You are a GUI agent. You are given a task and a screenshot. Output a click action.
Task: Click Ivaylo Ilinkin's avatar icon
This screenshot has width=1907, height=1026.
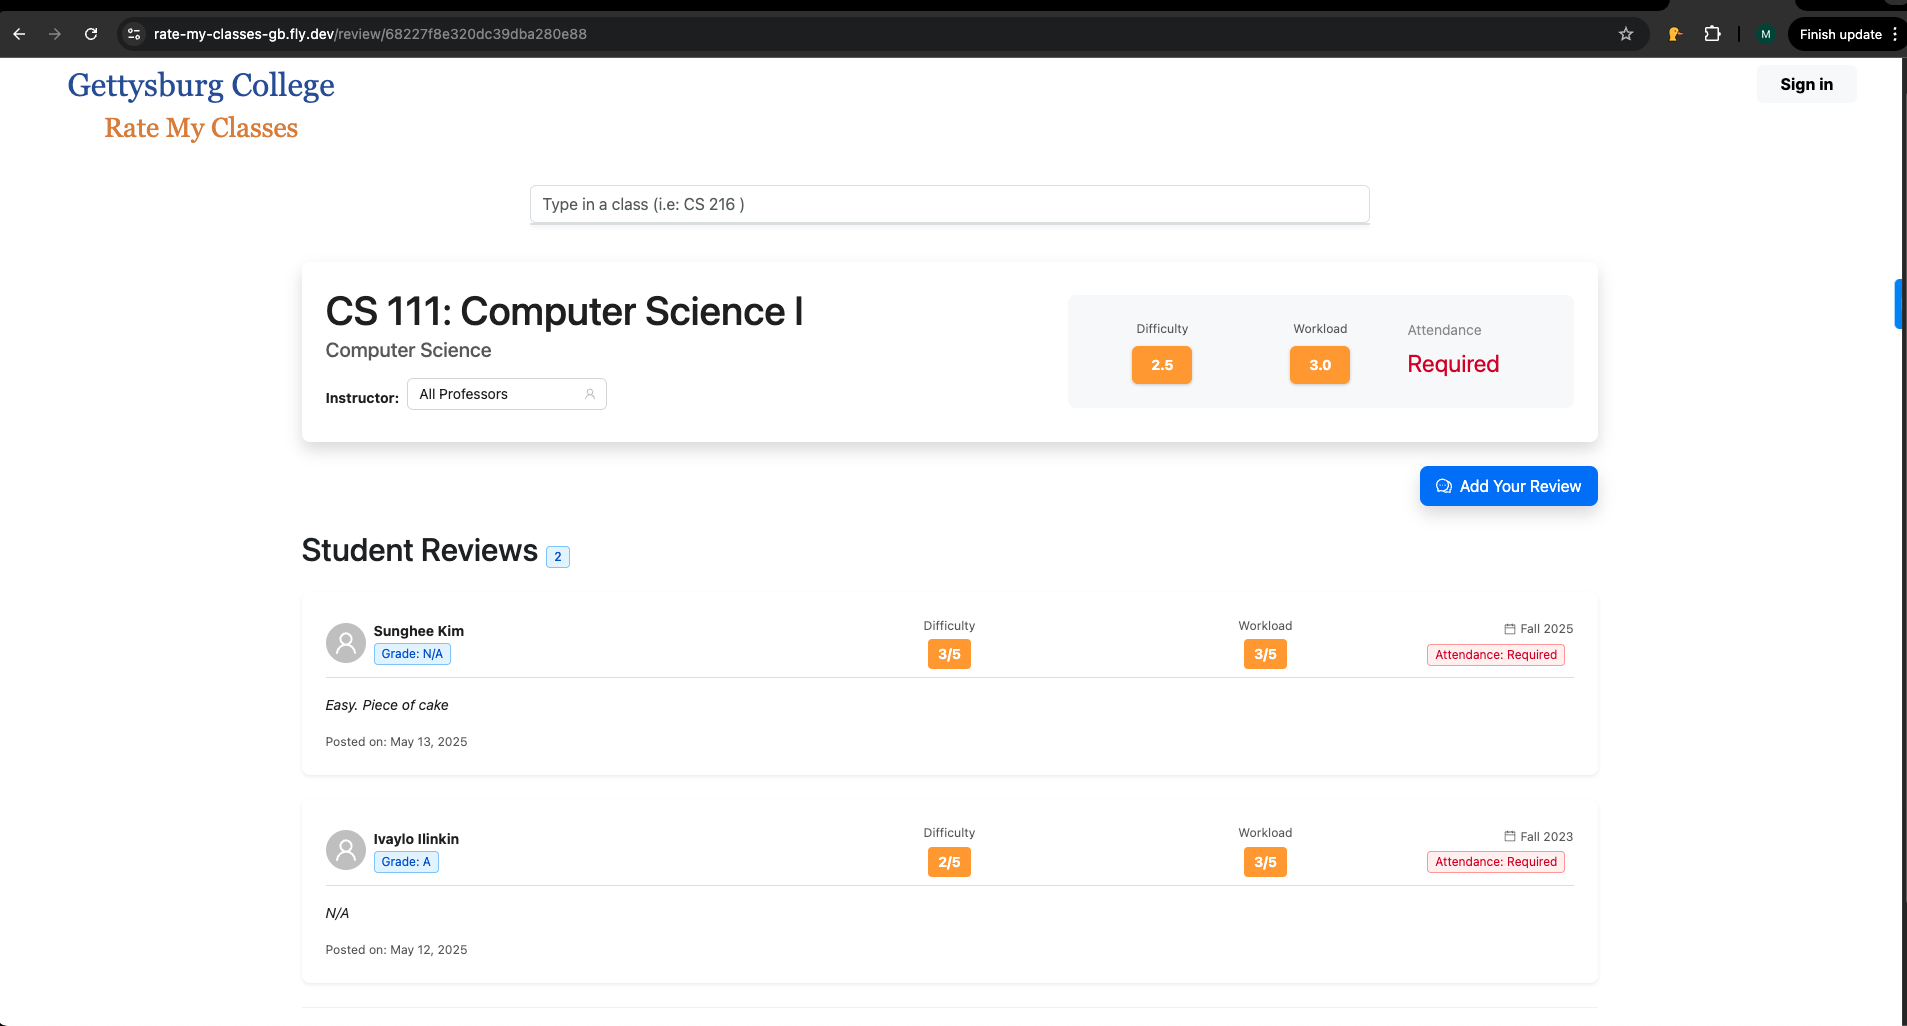click(x=345, y=850)
